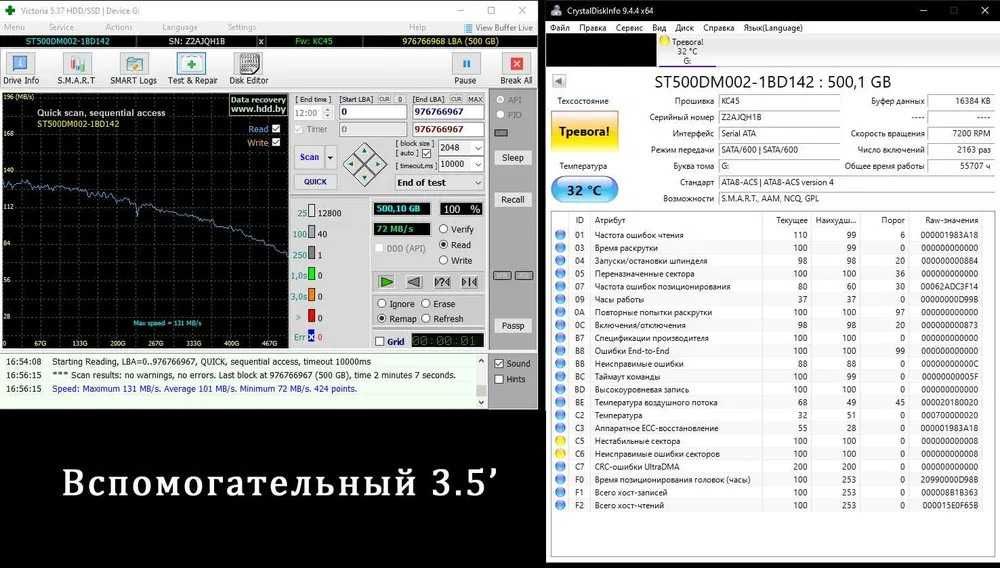Select the Write test radio button
This screenshot has width=1000, height=568.
click(x=443, y=260)
